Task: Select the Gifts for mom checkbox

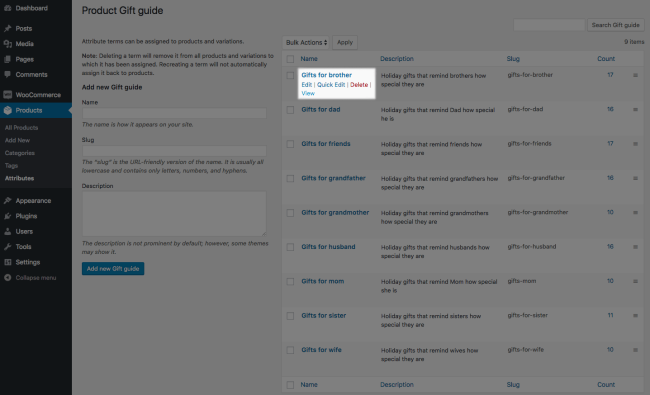Action: (x=290, y=281)
